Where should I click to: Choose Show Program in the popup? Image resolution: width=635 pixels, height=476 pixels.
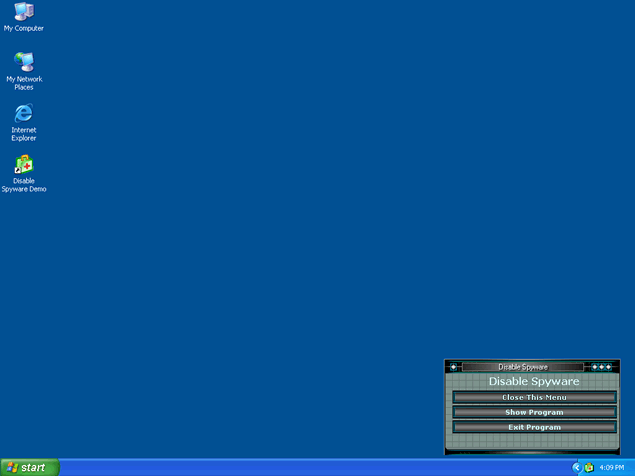[x=534, y=412]
